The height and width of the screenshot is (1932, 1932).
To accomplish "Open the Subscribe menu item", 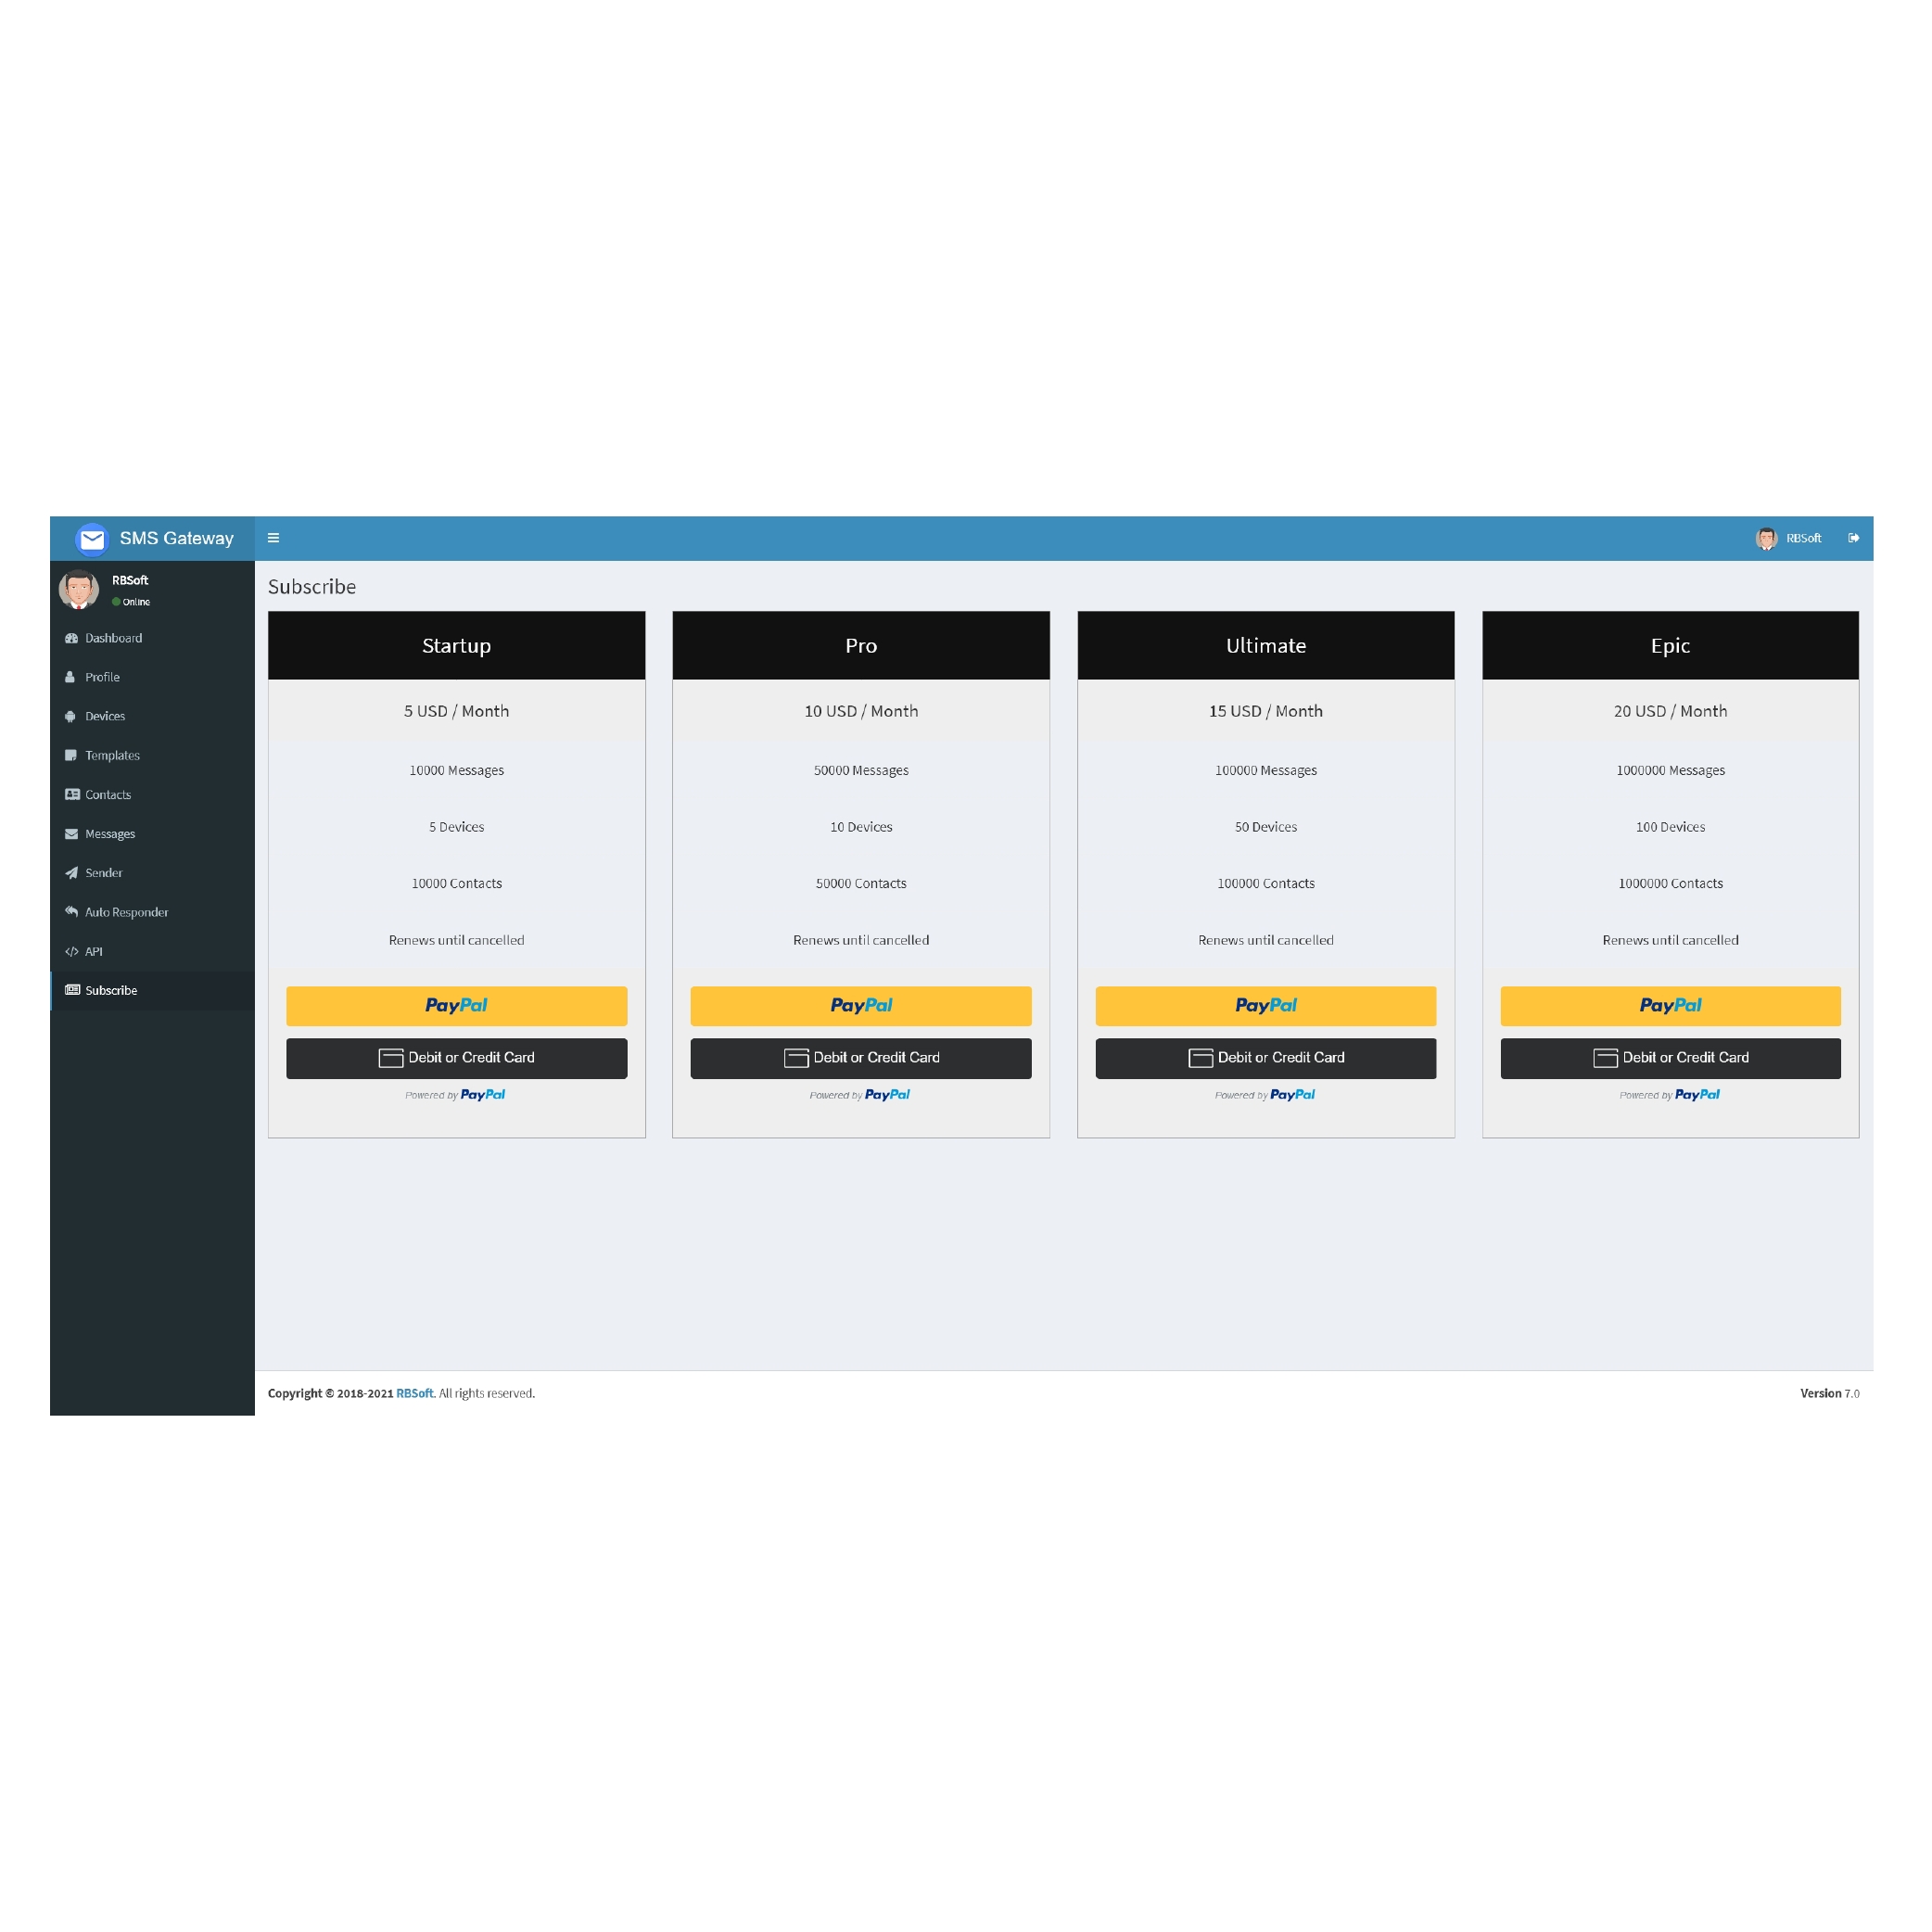I will (109, 989).
